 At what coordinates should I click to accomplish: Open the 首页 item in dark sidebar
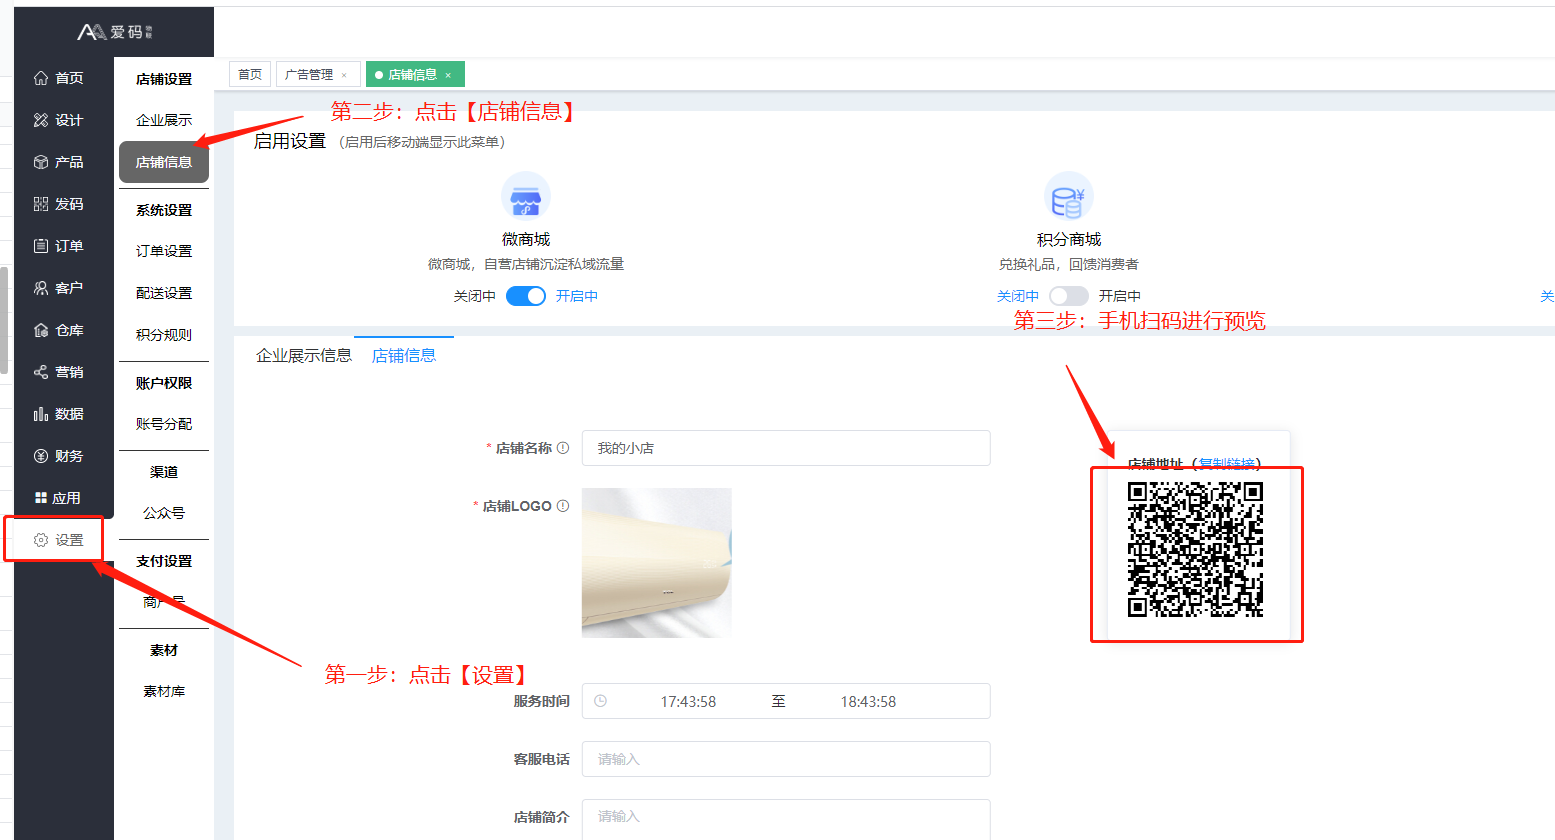tap(59, 78)
